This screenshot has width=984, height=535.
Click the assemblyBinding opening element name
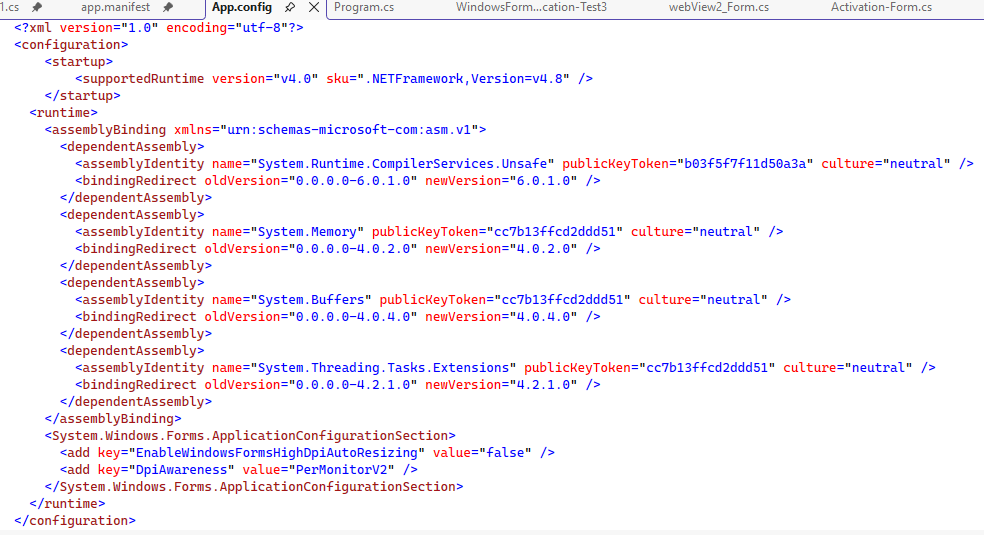(109, 129)
